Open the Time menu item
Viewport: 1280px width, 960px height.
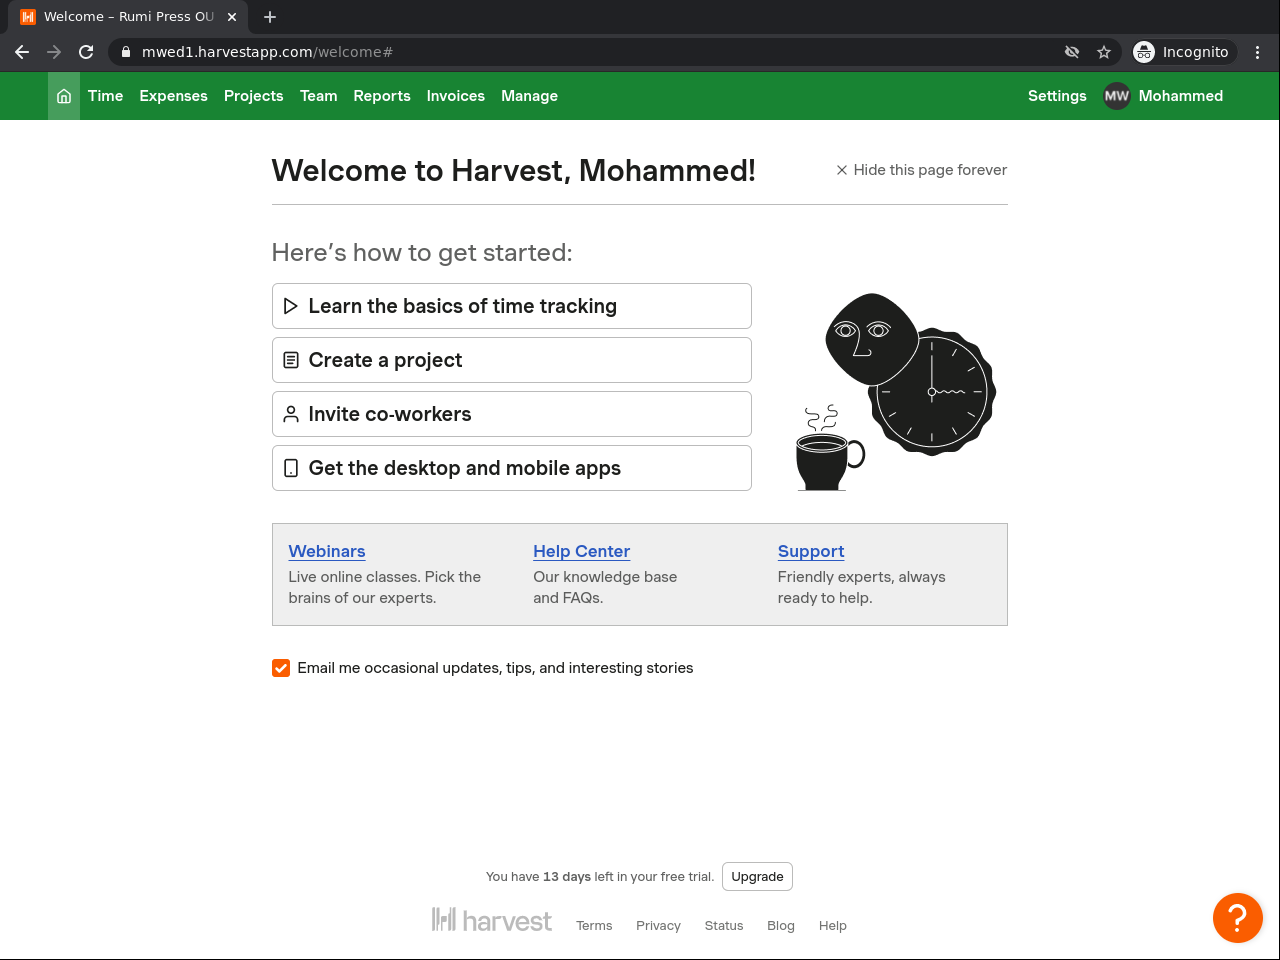105,96
